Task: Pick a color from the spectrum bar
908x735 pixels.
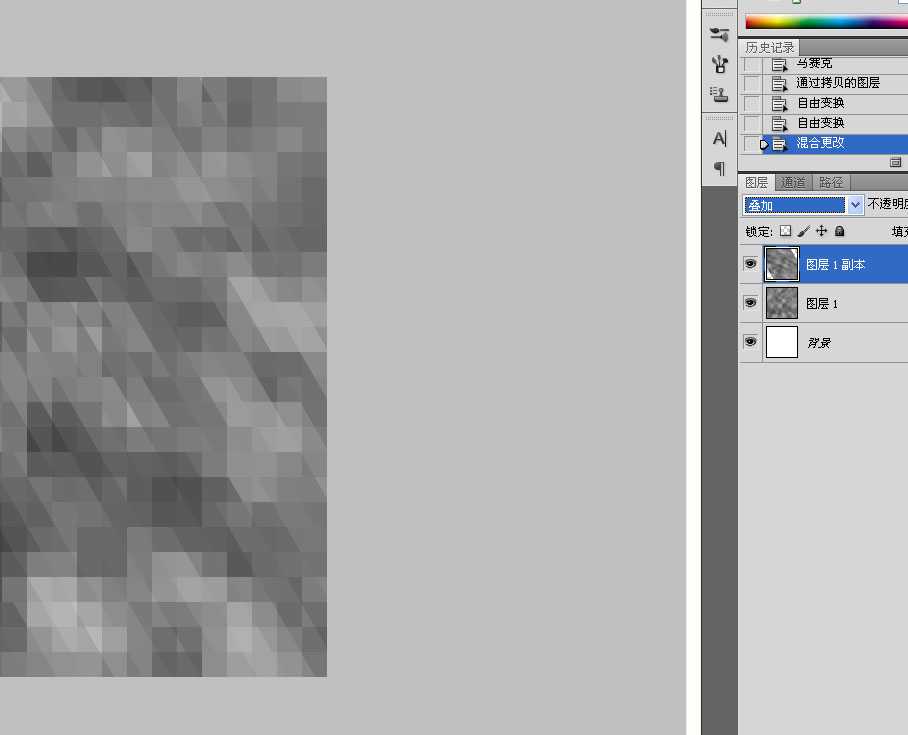Action: 826,23
